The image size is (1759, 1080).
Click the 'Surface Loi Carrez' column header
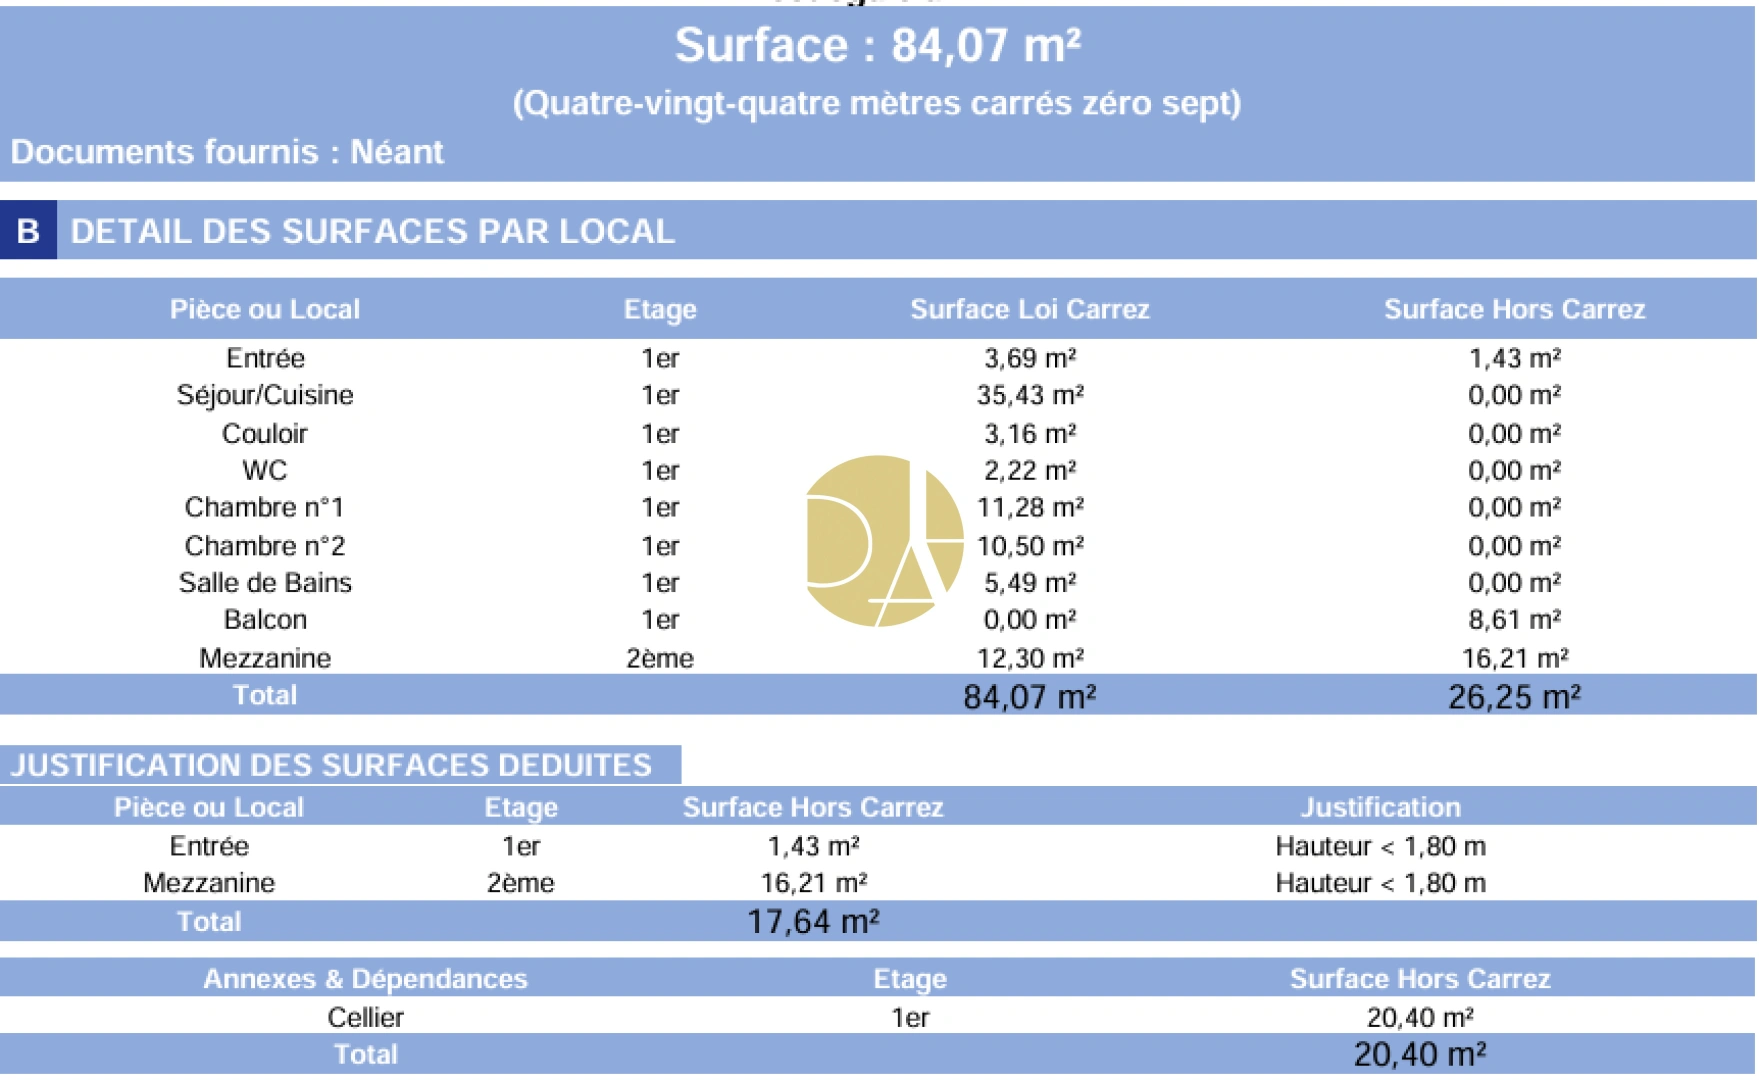(x=1030, y=309)
